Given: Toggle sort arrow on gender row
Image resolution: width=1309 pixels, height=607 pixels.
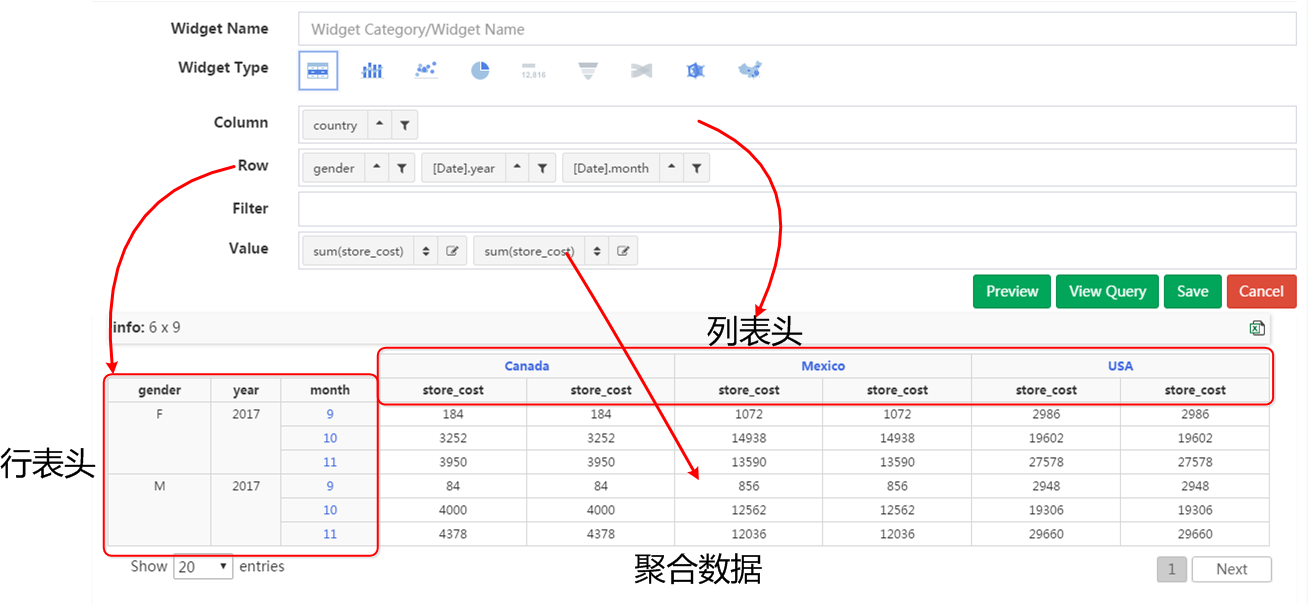Looking at the screenshot, I should pyautogui.click(x=377, y=168).
